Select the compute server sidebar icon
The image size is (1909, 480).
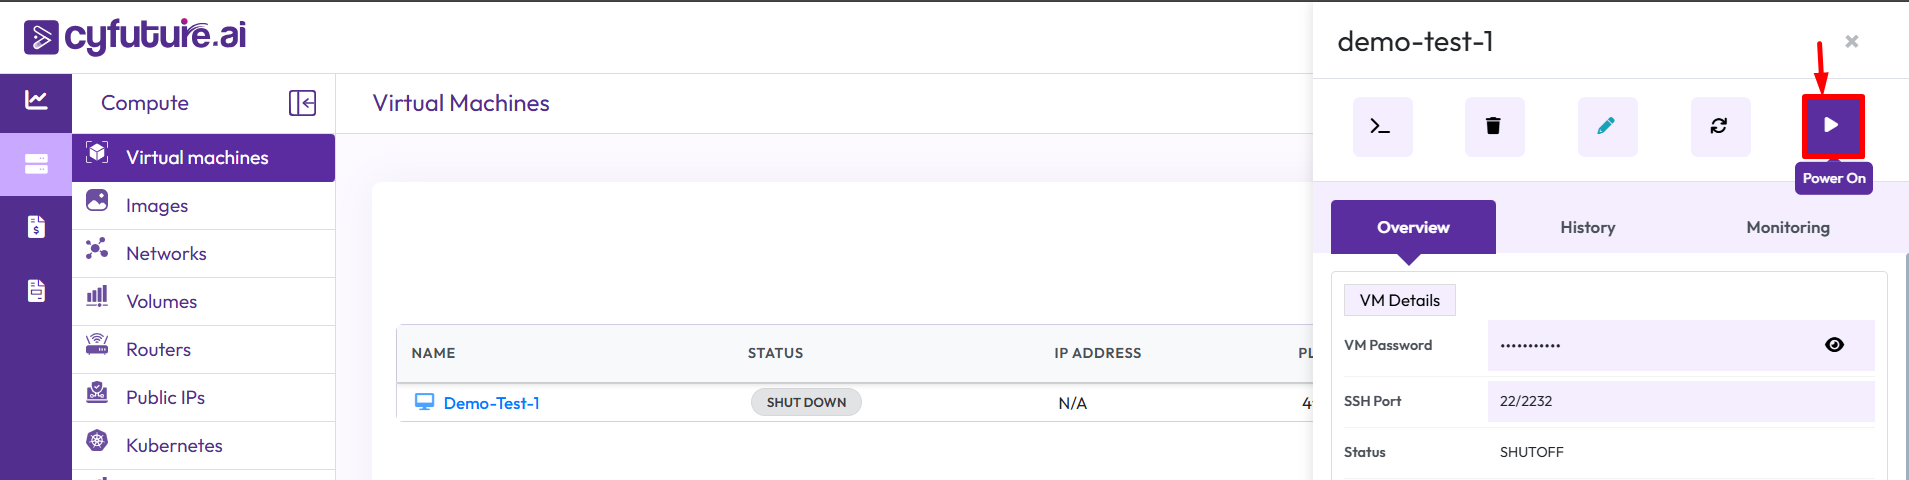pos(36,164)
